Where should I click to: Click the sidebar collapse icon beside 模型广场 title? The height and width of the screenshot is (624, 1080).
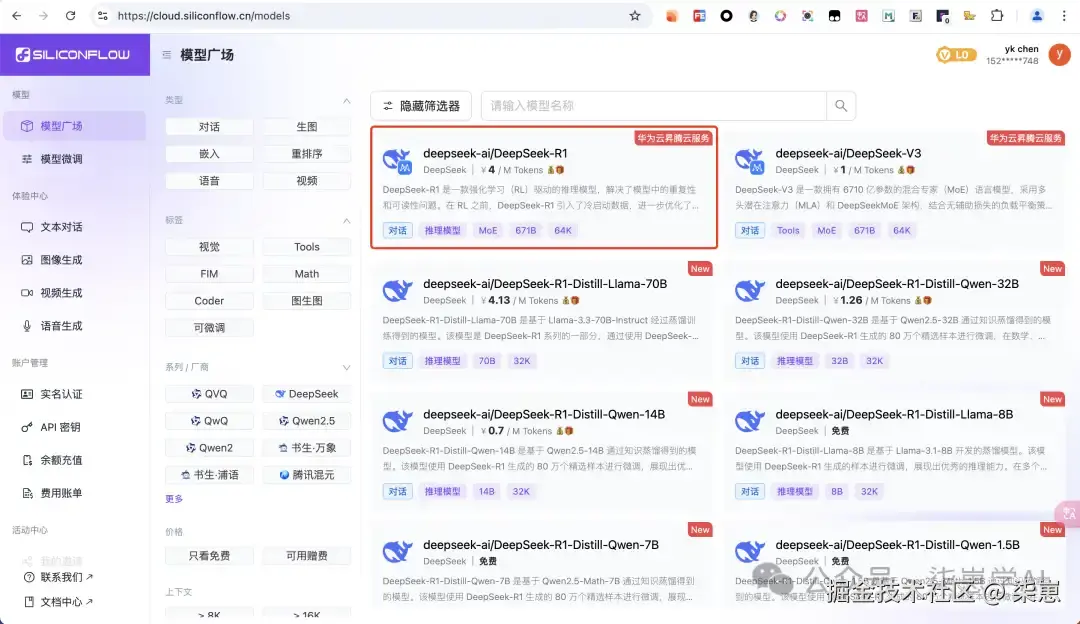tap(167, 54)
